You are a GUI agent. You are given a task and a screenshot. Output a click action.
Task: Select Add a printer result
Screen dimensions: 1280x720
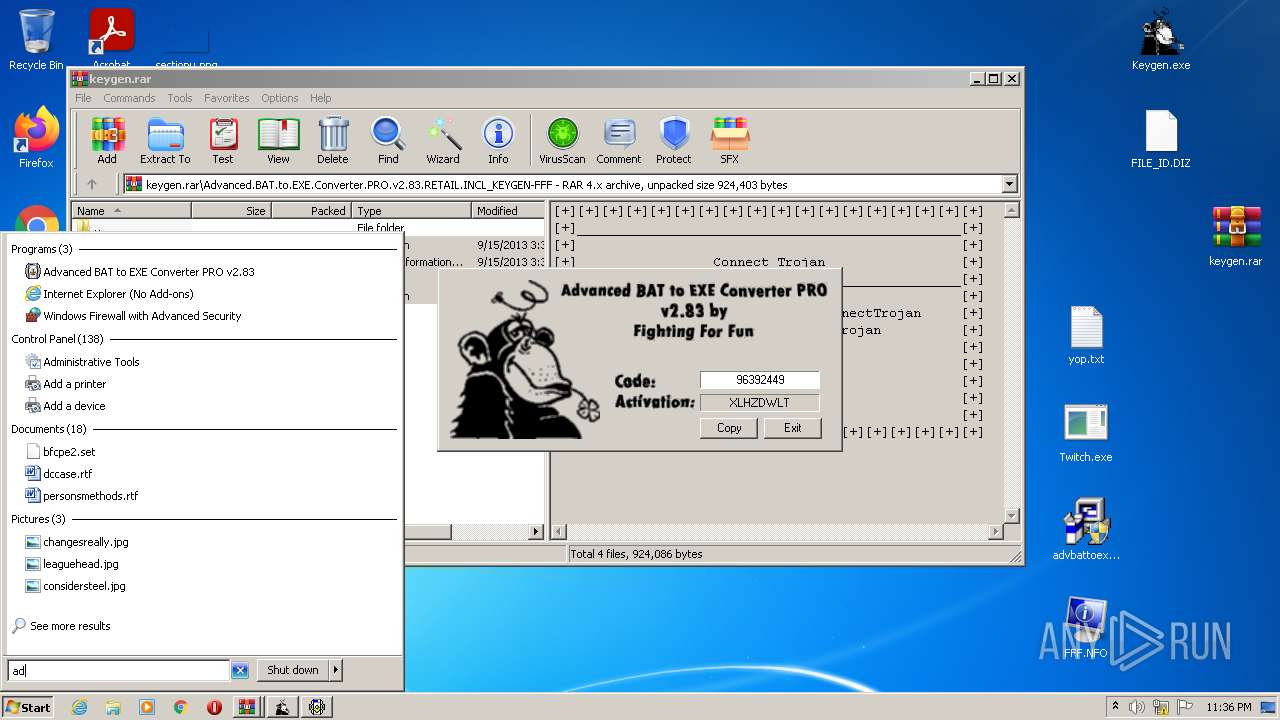click(74, 384)
